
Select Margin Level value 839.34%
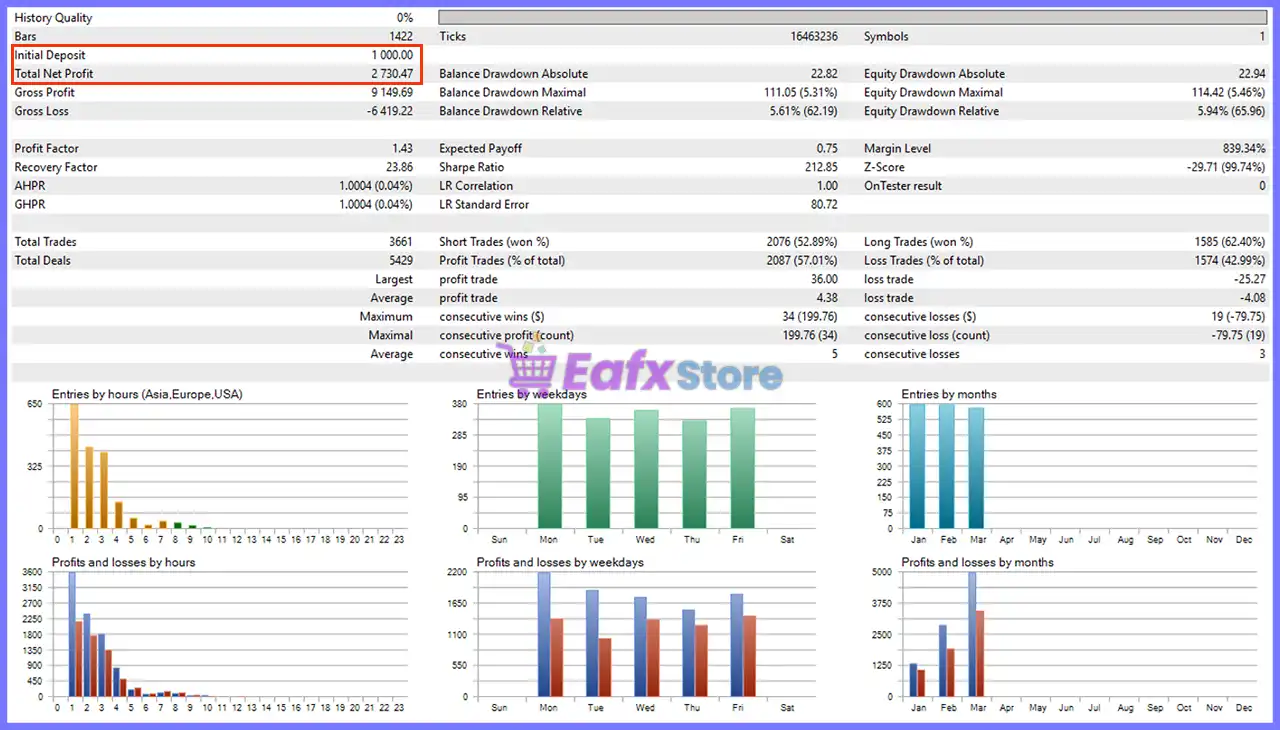click(1244, 148)
